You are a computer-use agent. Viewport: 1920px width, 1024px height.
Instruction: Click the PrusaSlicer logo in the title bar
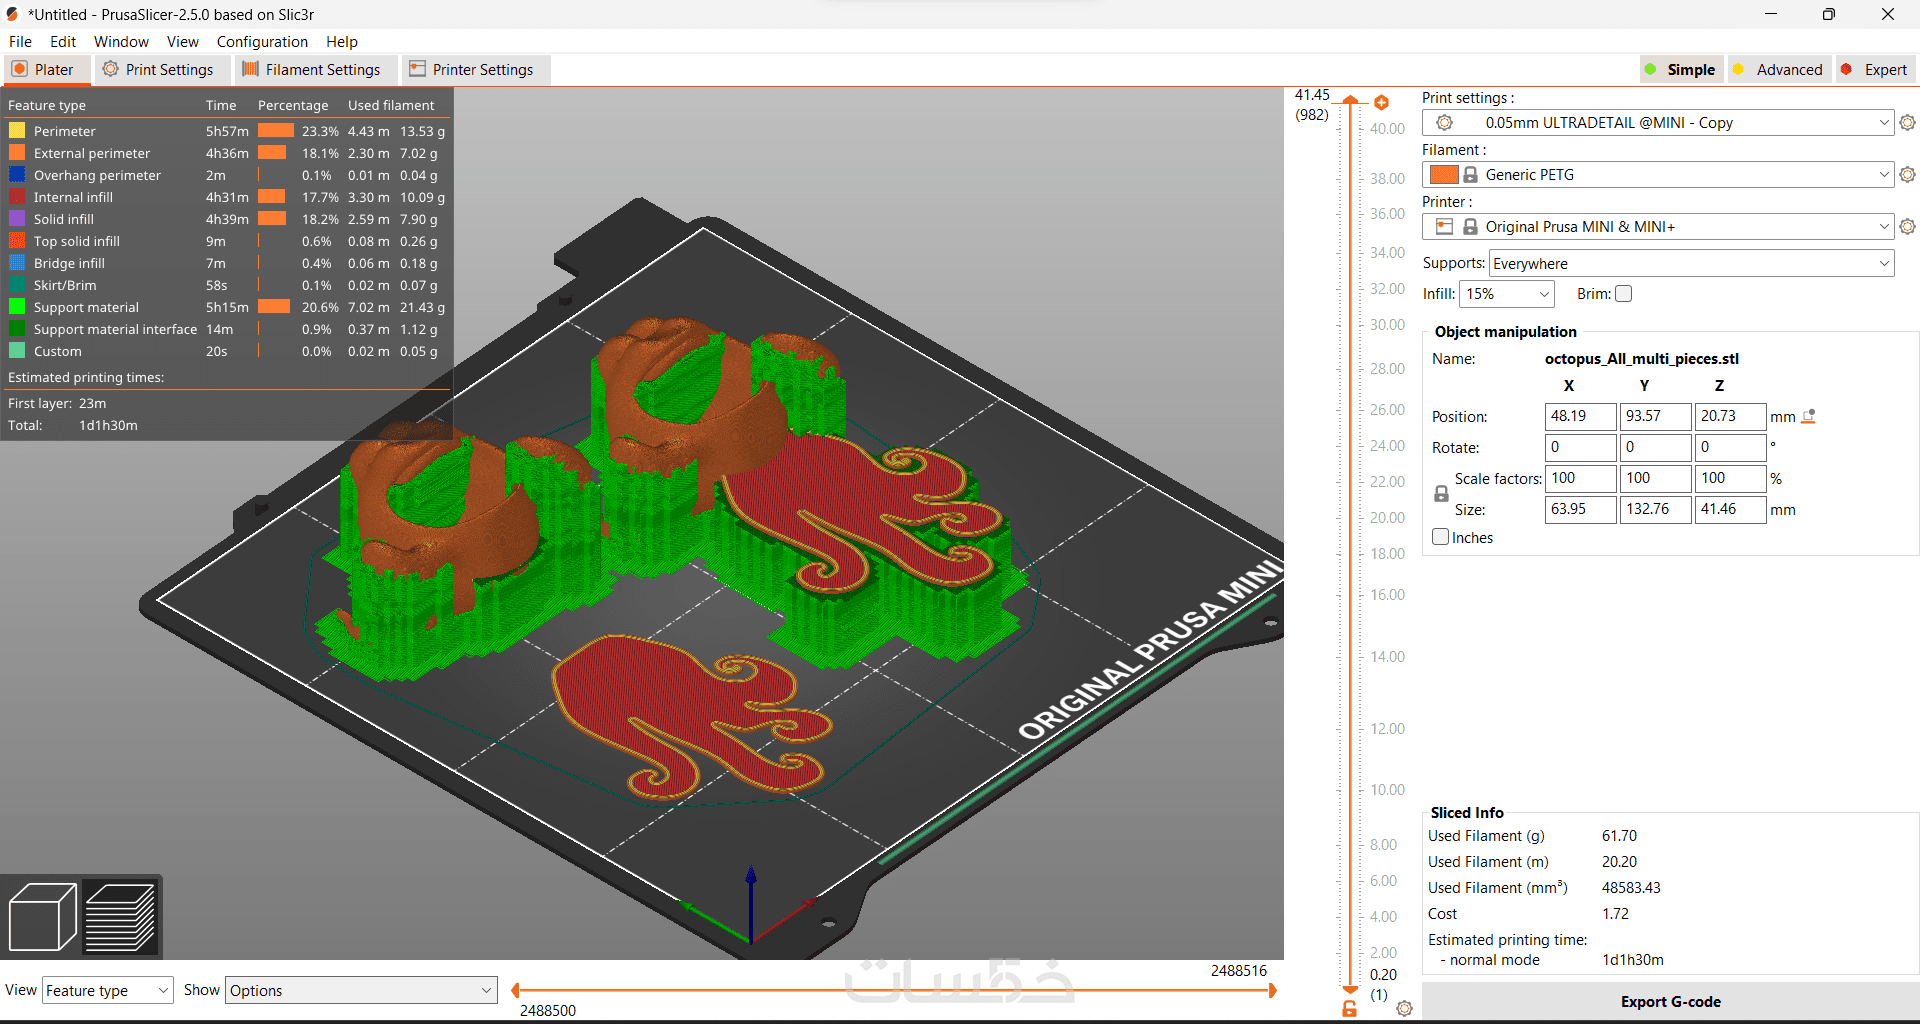pyautogui.click(x=12, y=14)
